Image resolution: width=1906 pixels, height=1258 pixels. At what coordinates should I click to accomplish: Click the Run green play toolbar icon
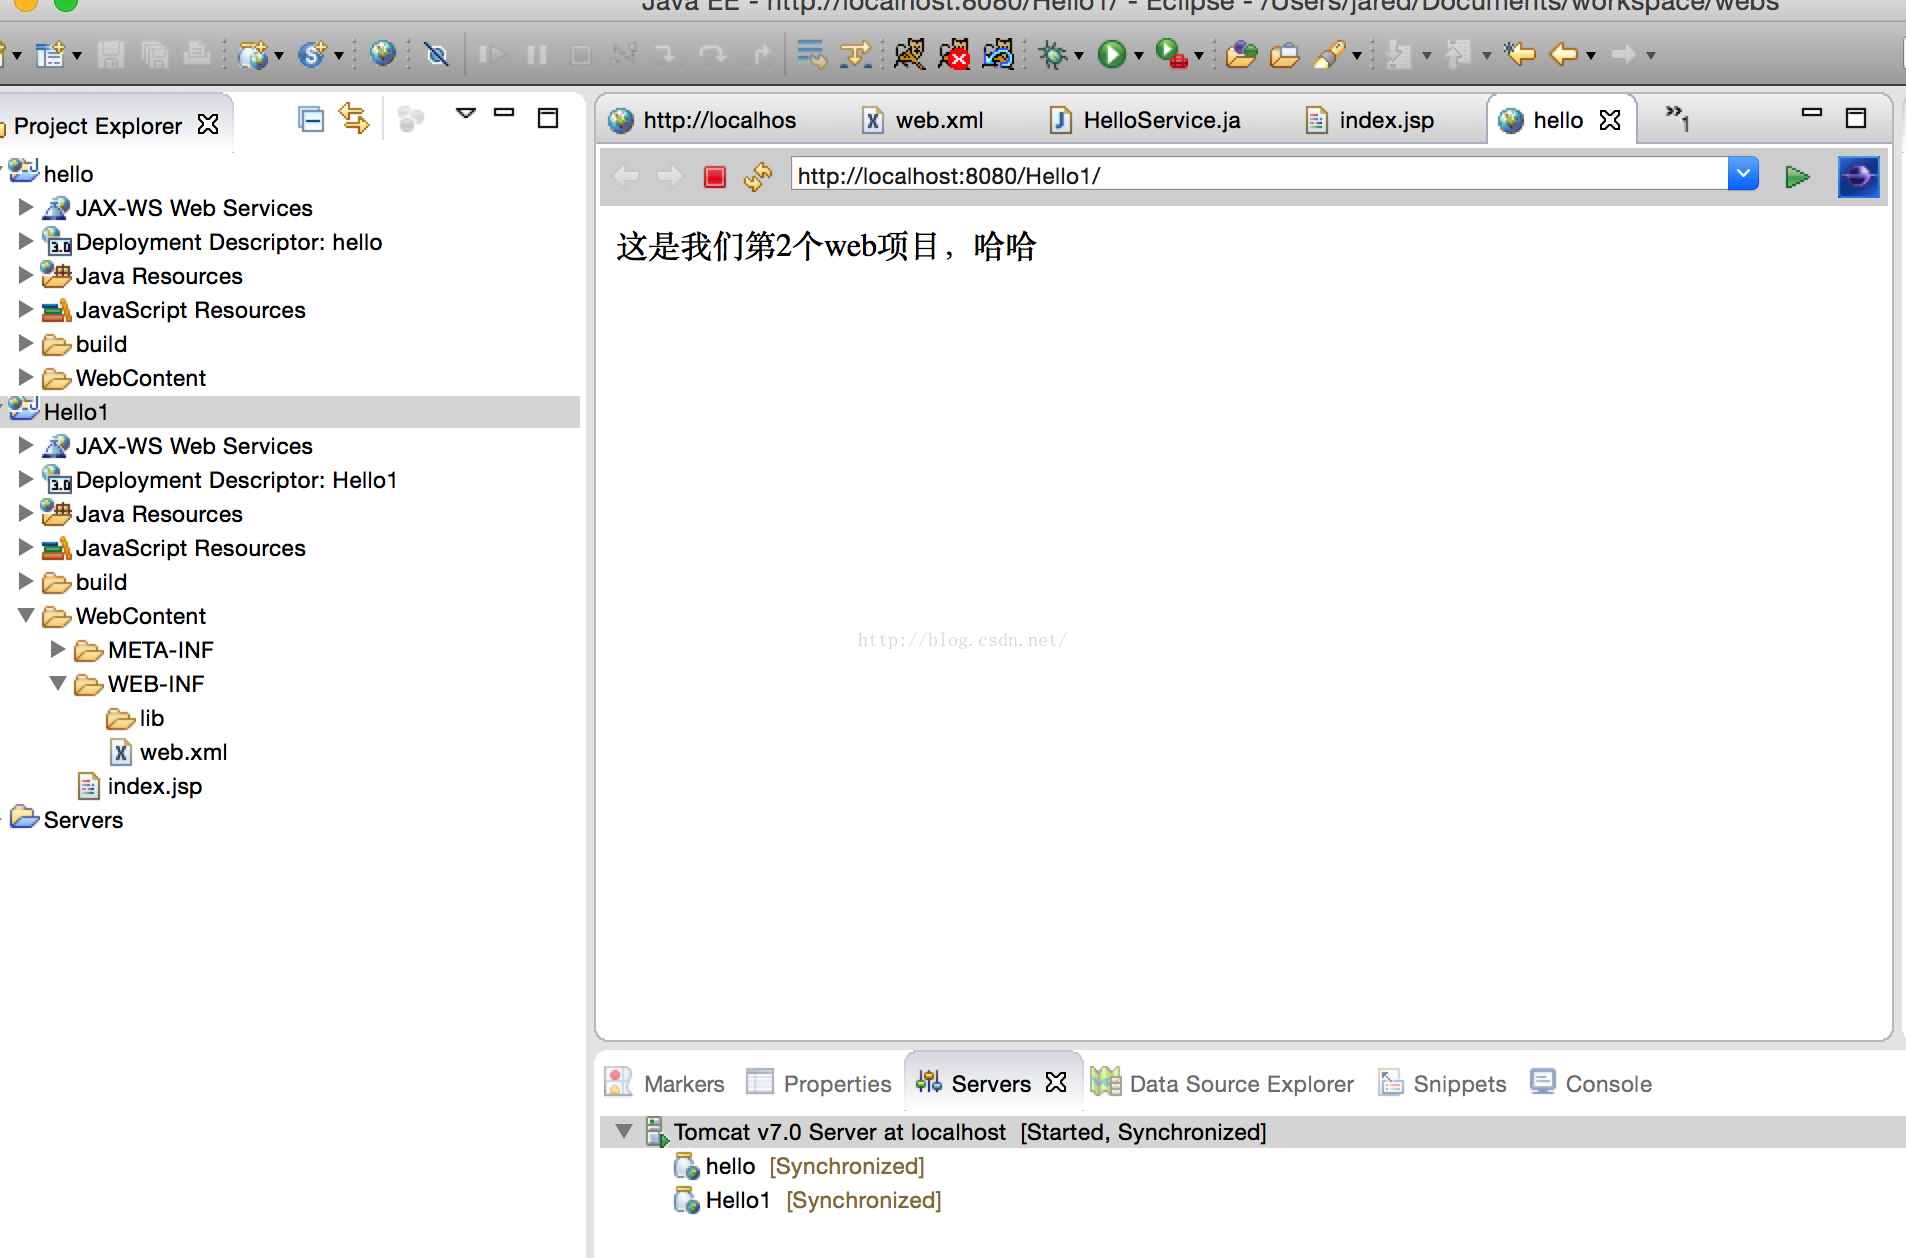tap(1111, 54)
